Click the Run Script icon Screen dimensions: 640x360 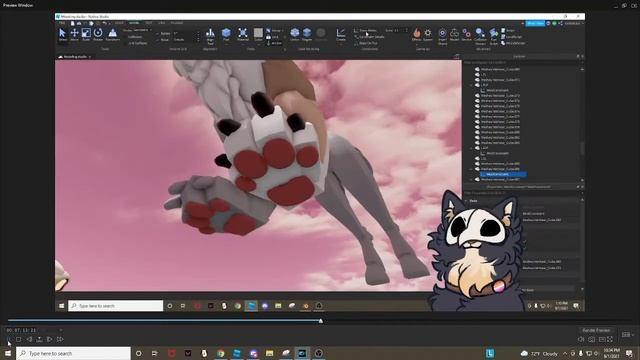(x=493, y=36)
